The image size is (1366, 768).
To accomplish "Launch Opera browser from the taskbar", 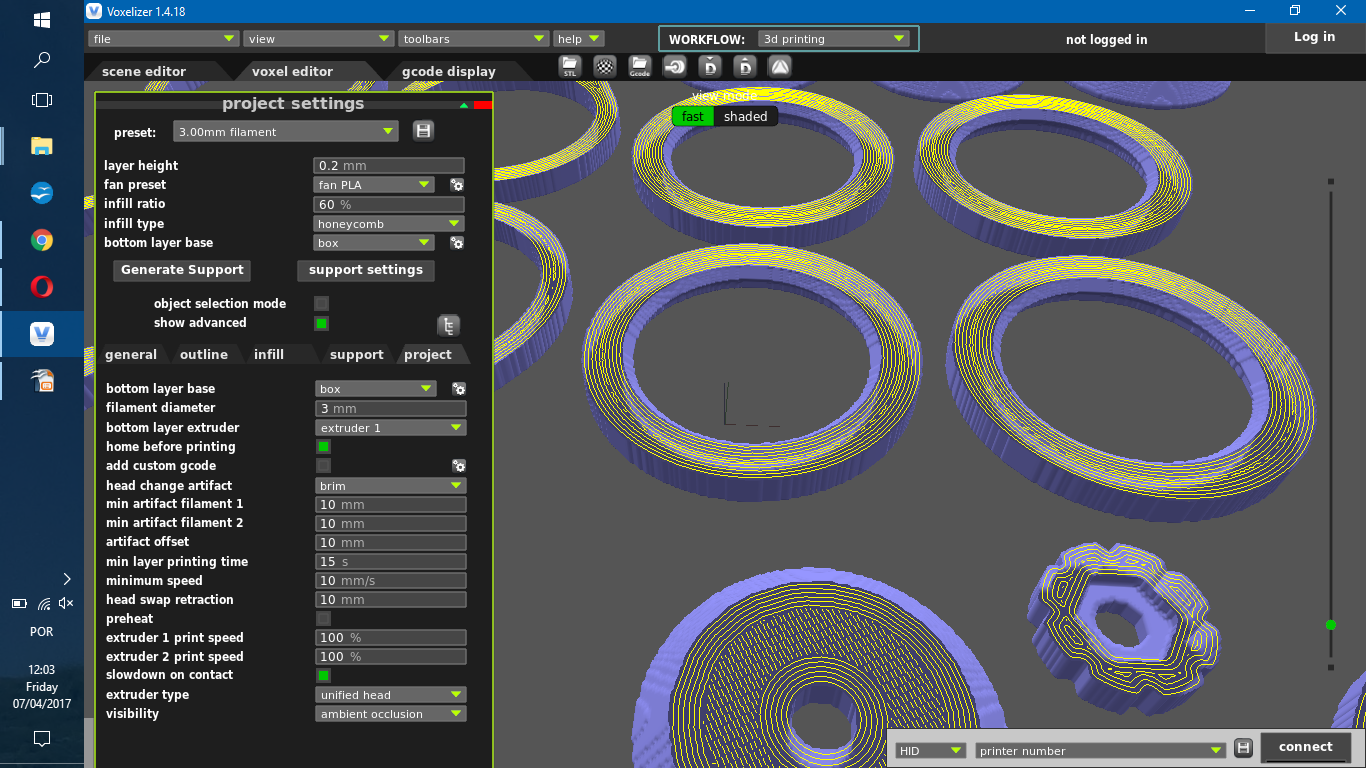I will tap(42, 287).
